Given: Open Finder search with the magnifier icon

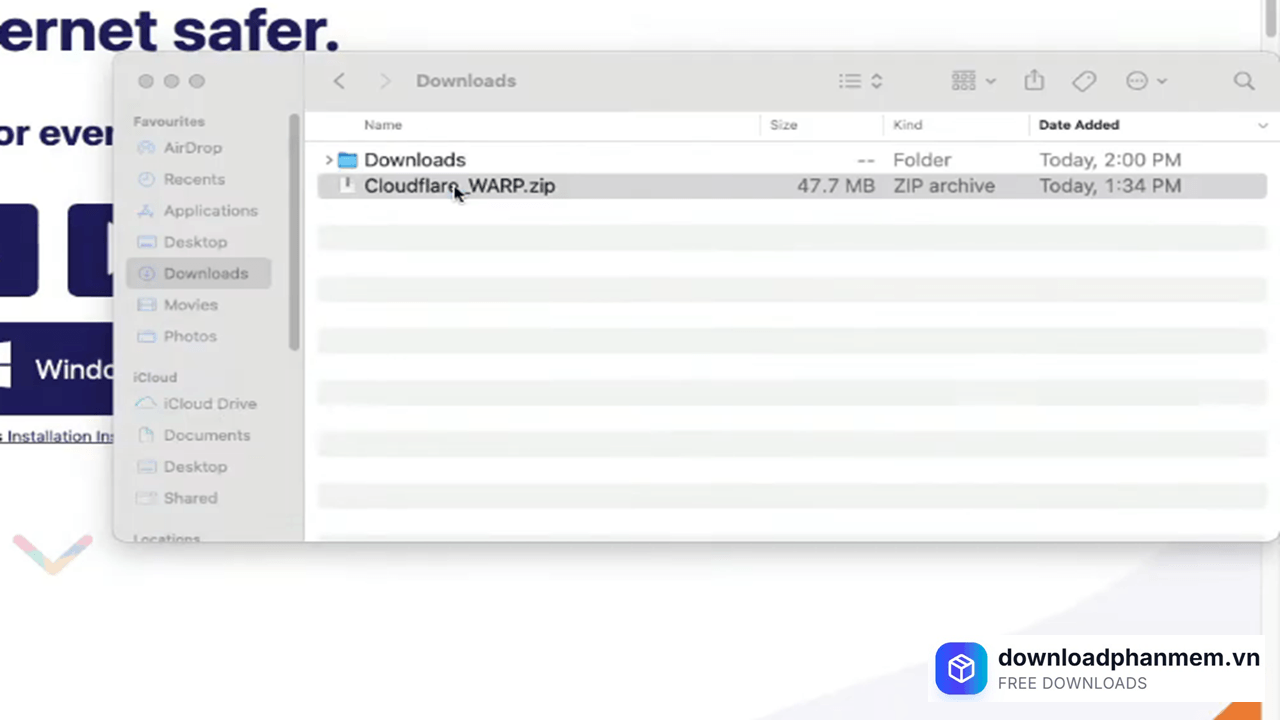Looking at the screenshot, I should pyautogui.click(x=1244, y=81).
